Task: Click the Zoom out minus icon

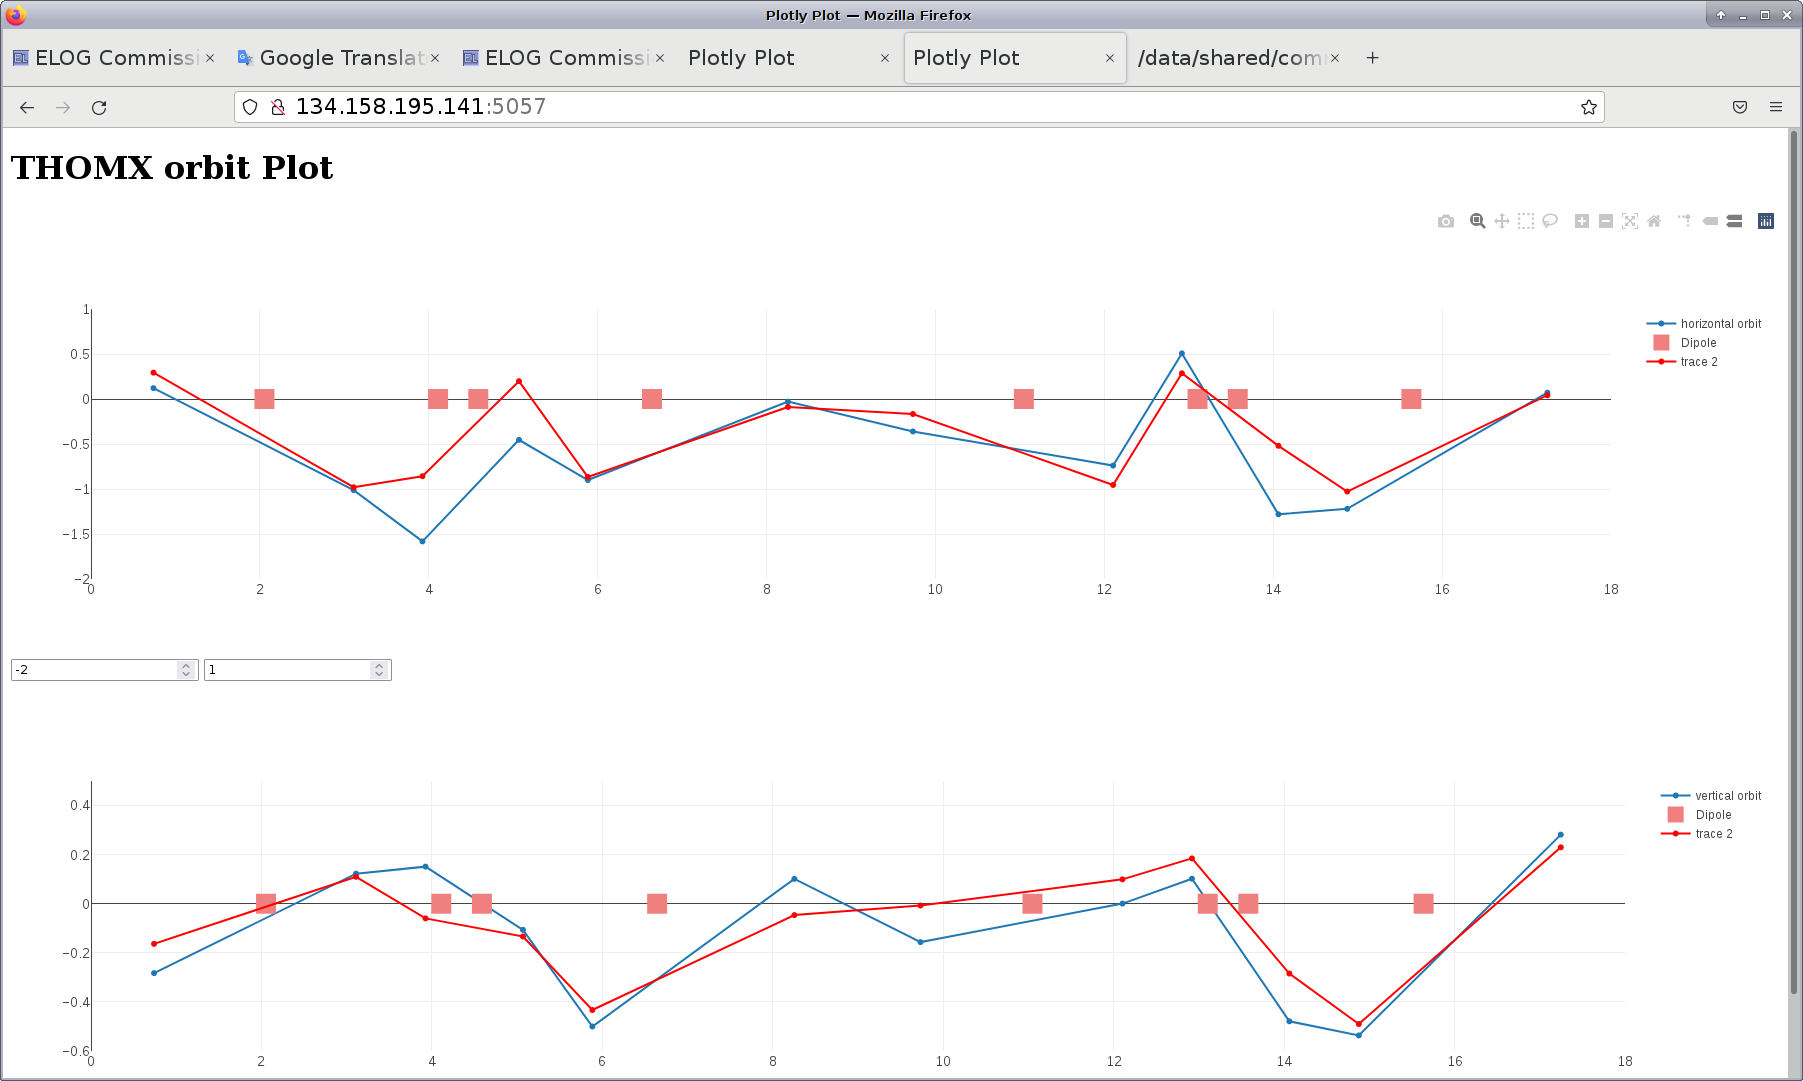Action: point(1606,221)
